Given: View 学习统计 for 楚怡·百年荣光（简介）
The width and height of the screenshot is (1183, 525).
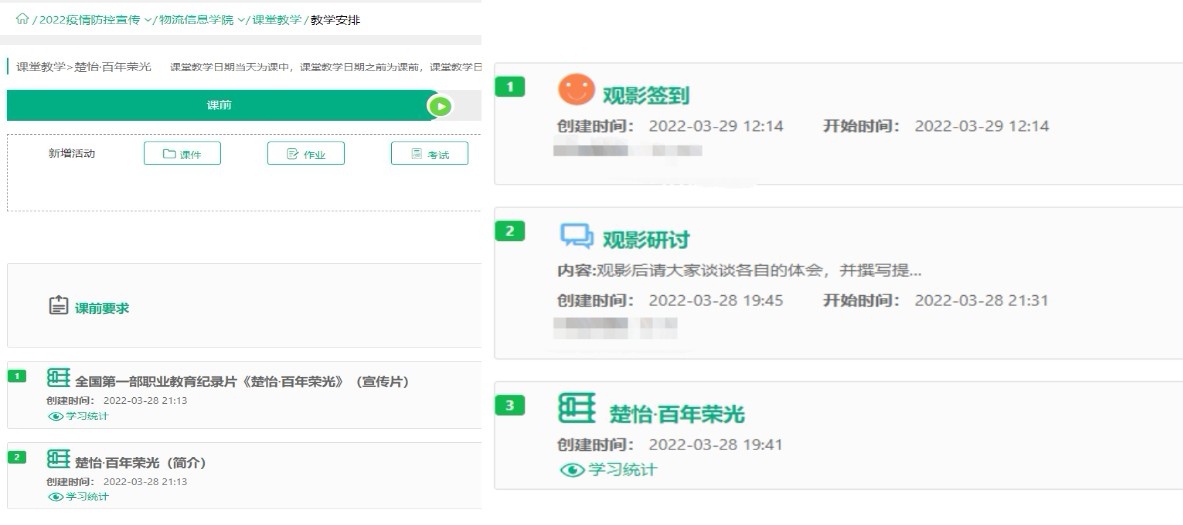Looking at the screenshot, I should pos(79,496).
